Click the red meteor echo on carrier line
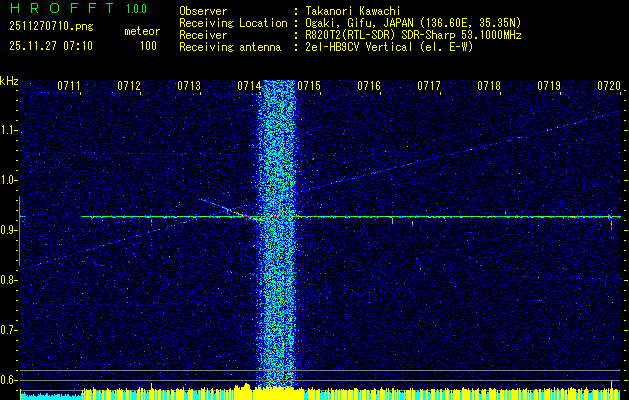The image size is (629, 400). pyautogui.click(x=246, y=216)
